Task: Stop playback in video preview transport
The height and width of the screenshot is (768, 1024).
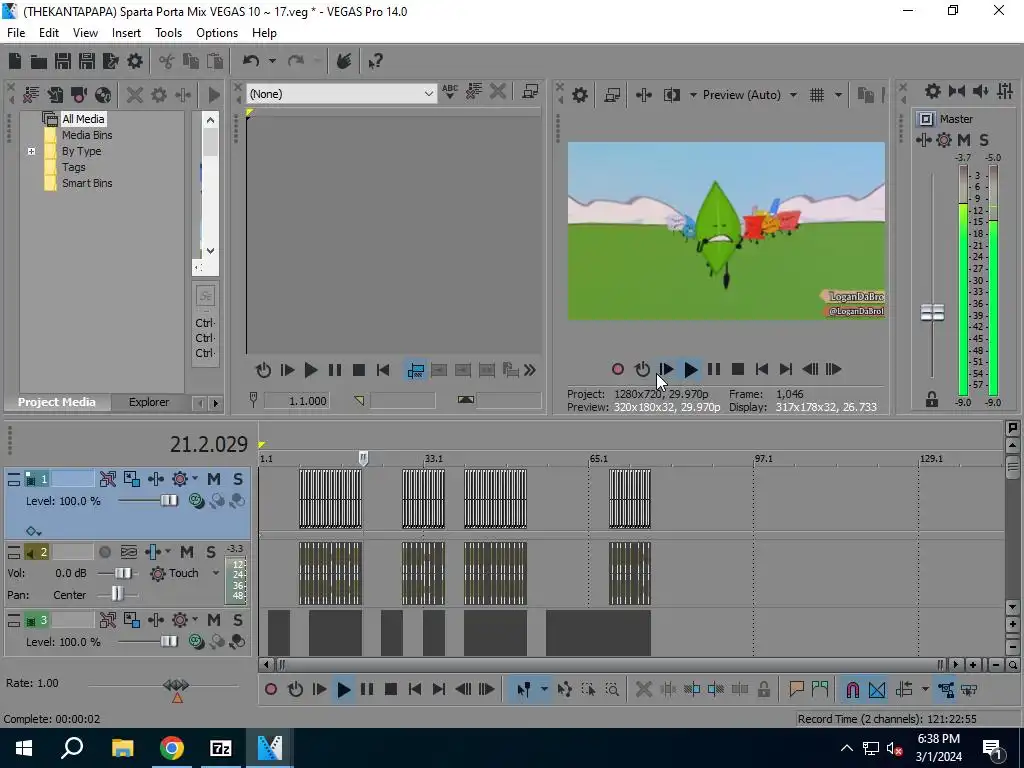Action: coord(738,370)
